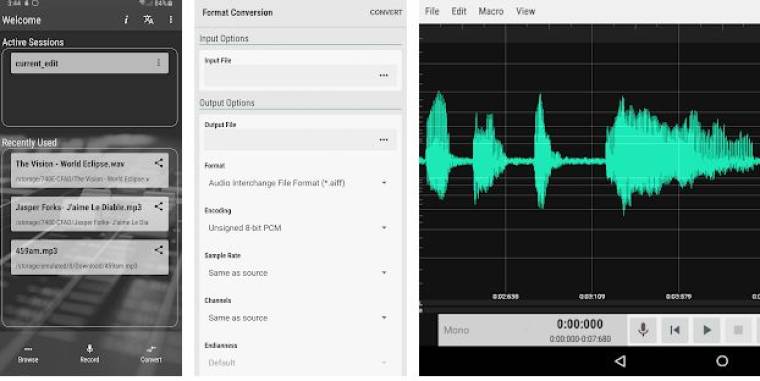The height and width of the screenshot is (381, 760).
Task: Skip to start of audio track
Action: click(x=675, y=330)
